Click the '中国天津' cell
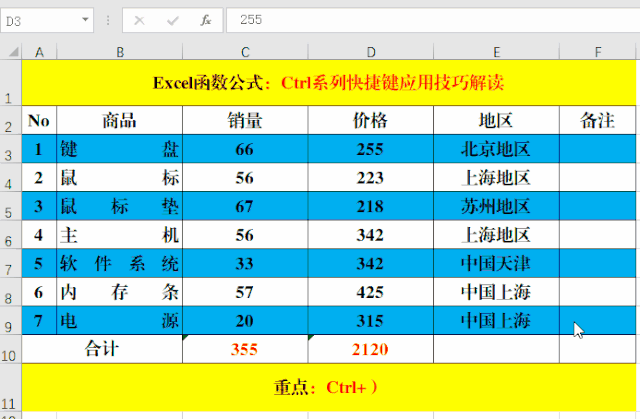The height and width of the screenshot is (419, 640). coord(496,263)
